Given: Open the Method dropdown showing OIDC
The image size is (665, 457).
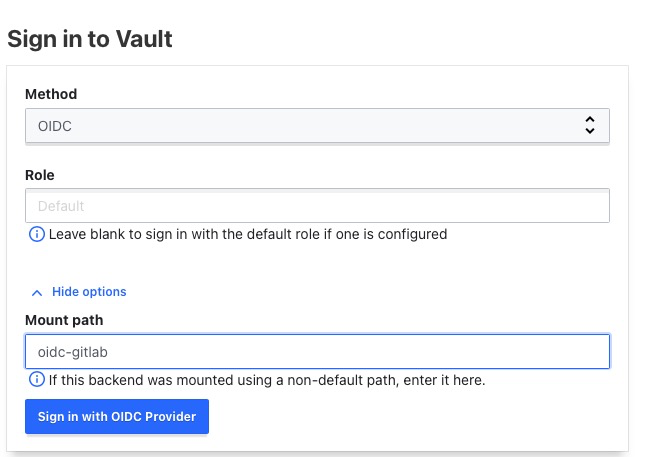Looking at the screenshot, I should (x=317, y=125).
